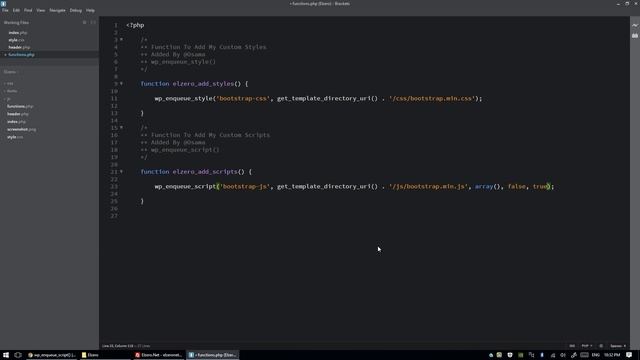Click the Brackets app icon in title bar
This screenshot has width=640, height=360.
[x=3, y=4]
